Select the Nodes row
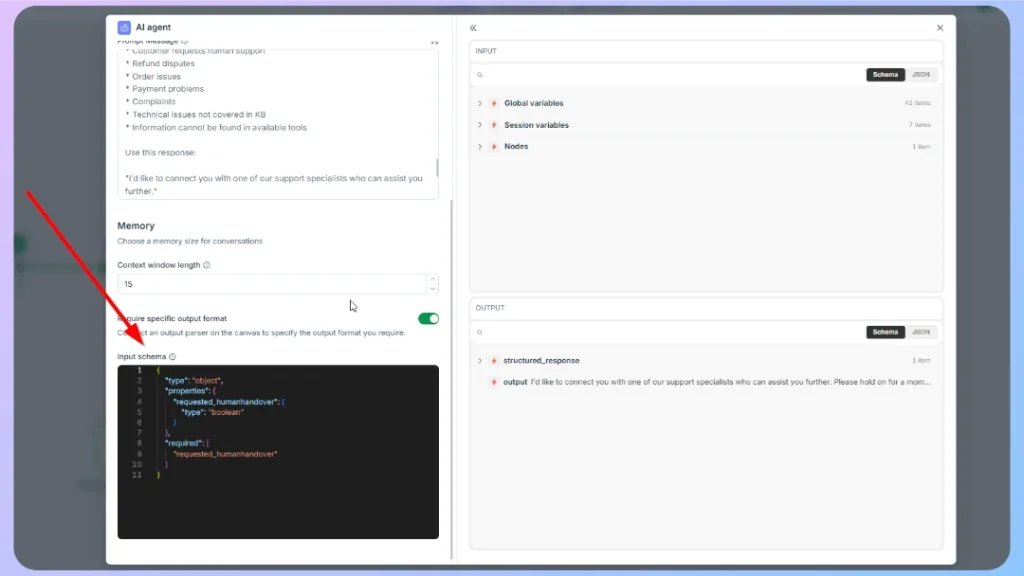 705,146
